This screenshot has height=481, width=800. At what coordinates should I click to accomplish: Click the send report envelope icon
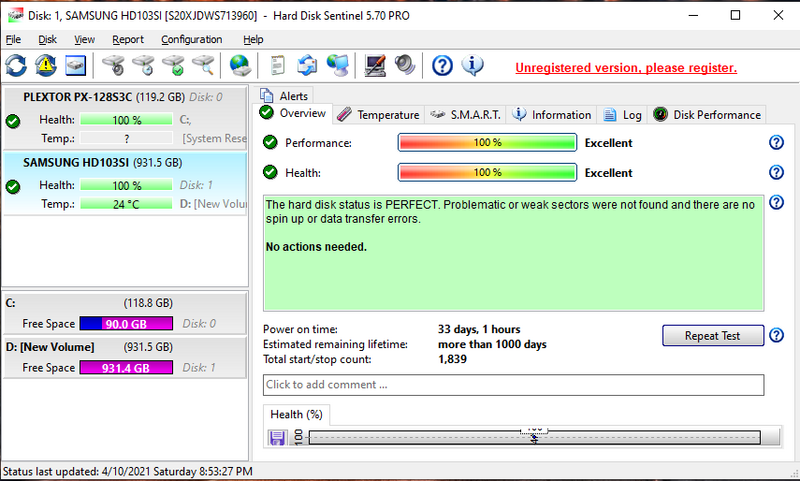click(307, 66)
